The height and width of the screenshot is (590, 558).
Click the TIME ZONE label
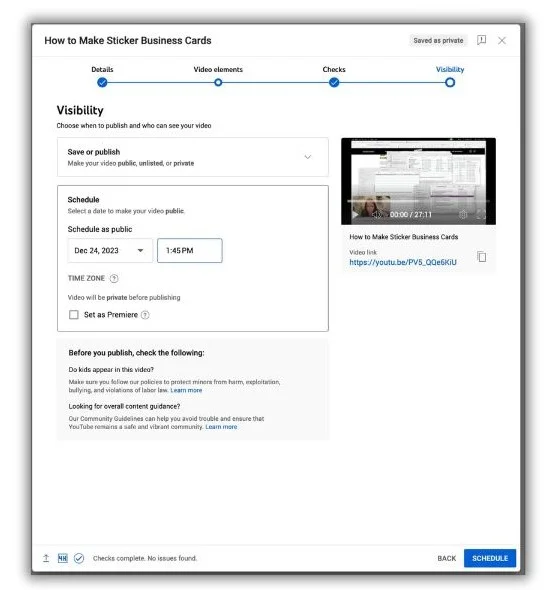(x=86, y=278)
